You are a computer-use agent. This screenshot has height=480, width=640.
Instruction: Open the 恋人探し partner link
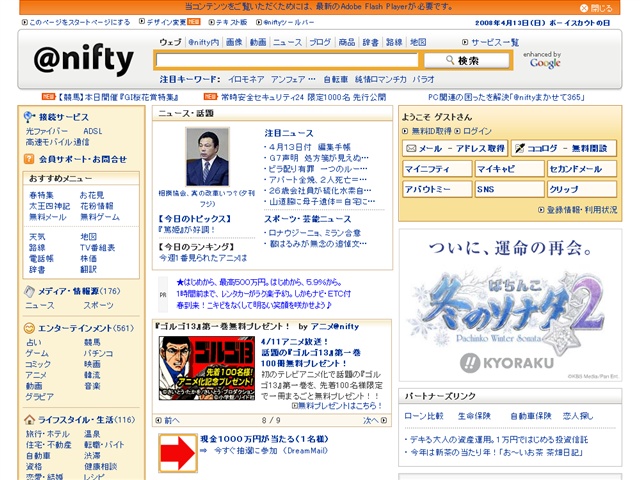[x=578, y=416]
